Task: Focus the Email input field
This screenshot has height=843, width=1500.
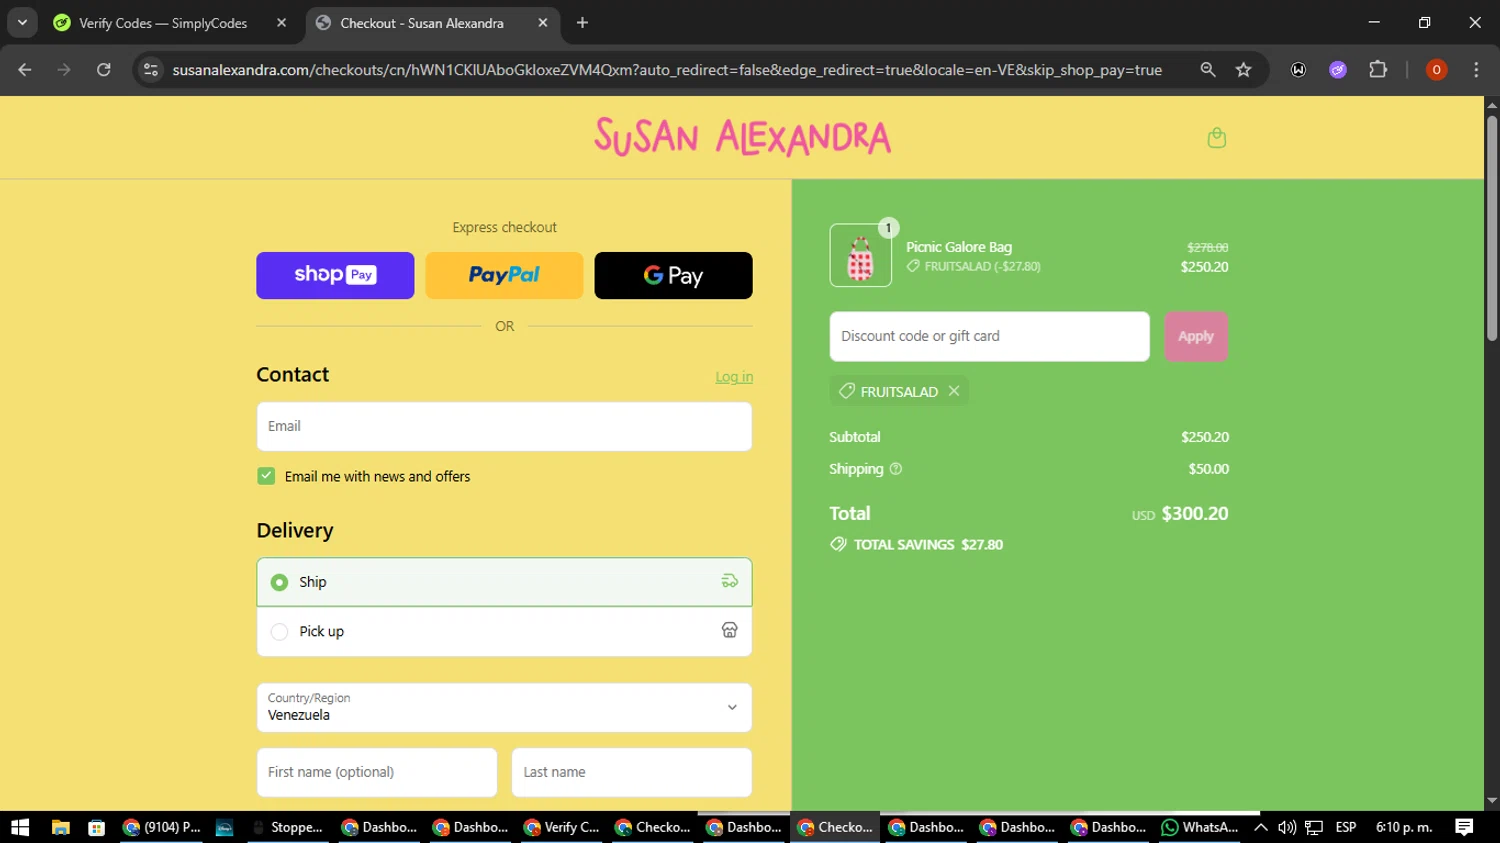Action: coord(504,426)
